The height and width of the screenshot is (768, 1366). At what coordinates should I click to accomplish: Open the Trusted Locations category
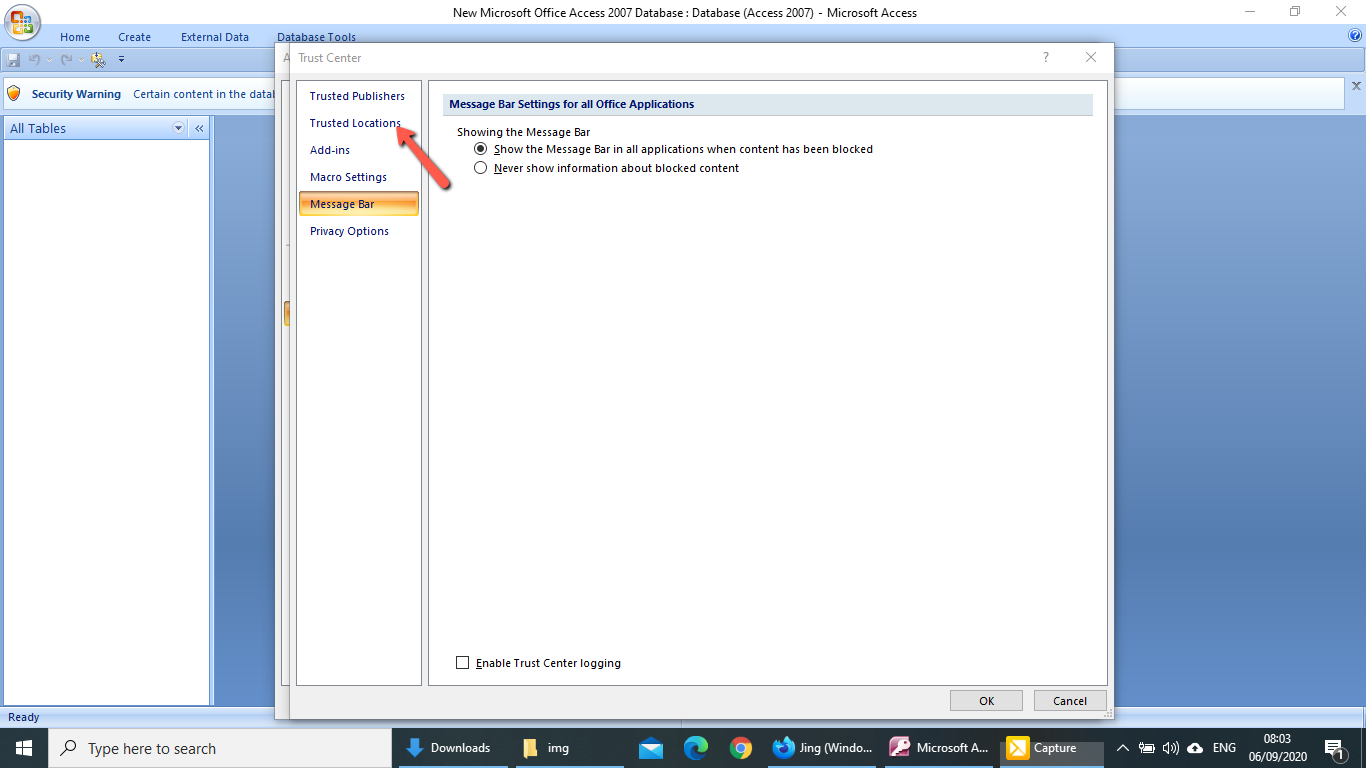pyautogui.click(x=355, y=123)
